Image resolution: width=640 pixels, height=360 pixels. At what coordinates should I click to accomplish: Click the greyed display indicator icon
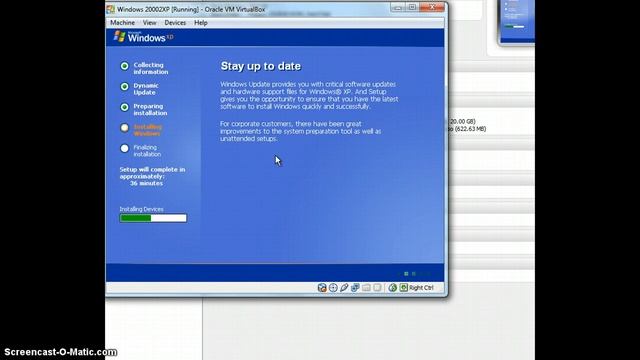click(377, 288)
